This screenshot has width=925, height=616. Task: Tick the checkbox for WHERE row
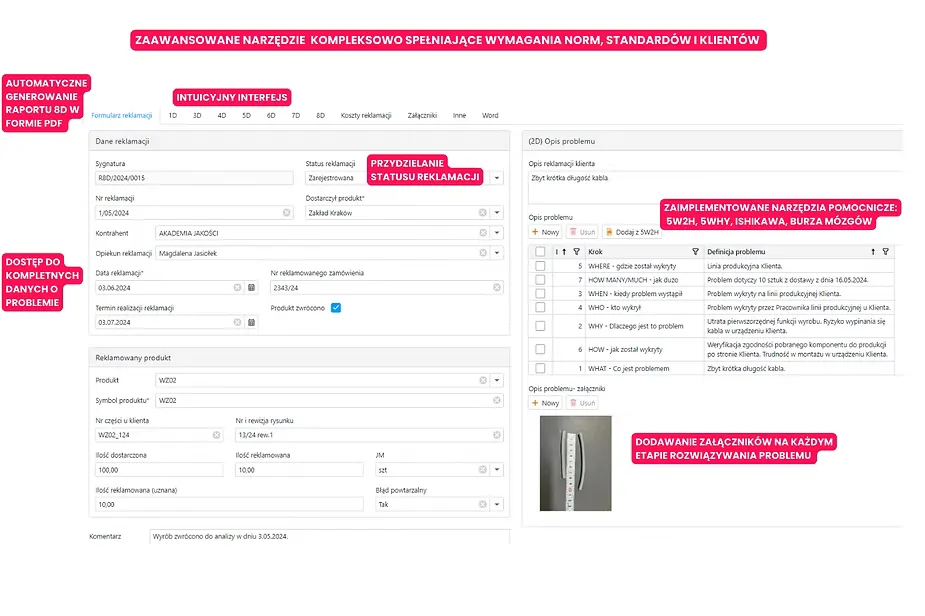540,266
